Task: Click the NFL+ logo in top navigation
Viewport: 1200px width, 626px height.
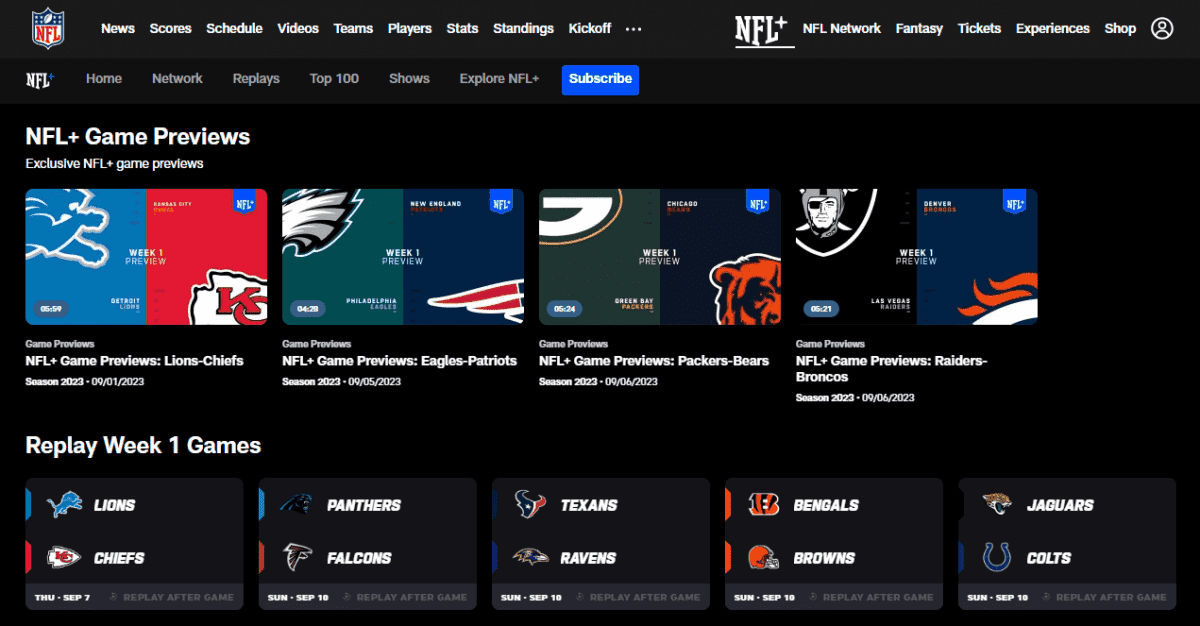Action: (x=765, y=30)
